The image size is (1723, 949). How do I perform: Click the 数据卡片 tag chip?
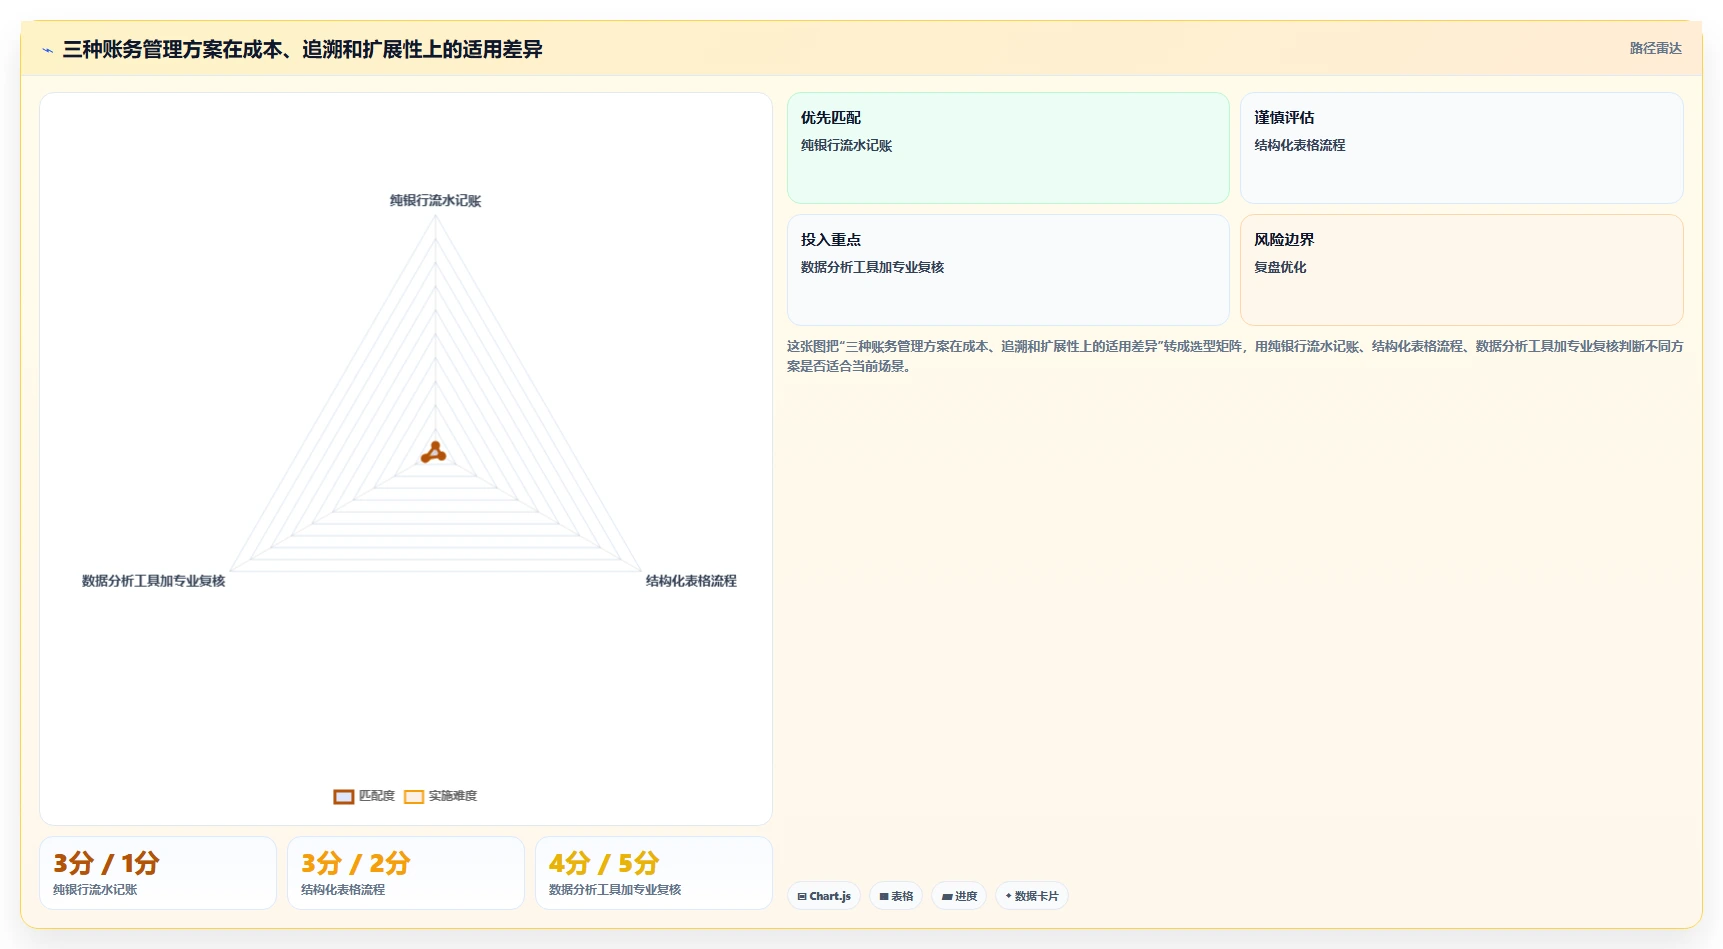click(x=1032, y=896)
